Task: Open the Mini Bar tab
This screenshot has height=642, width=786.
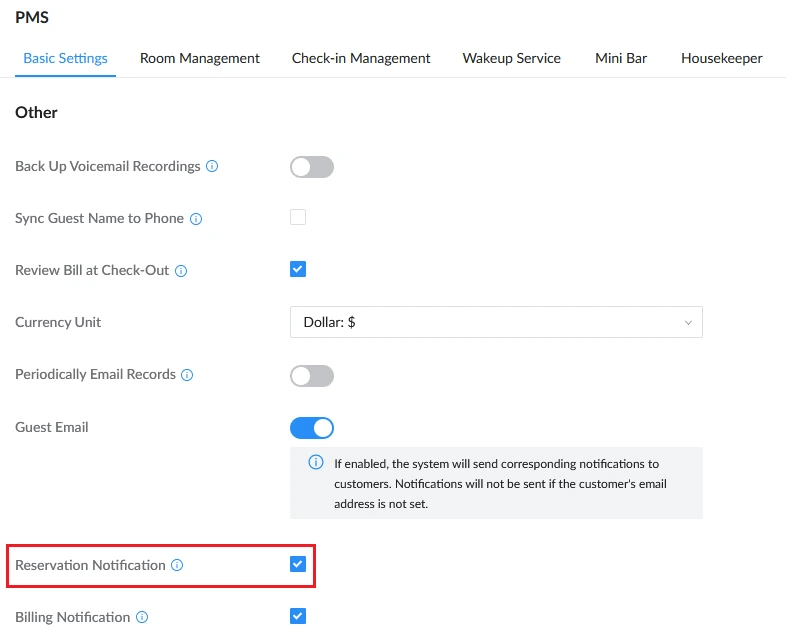Action: click(621, 58)
